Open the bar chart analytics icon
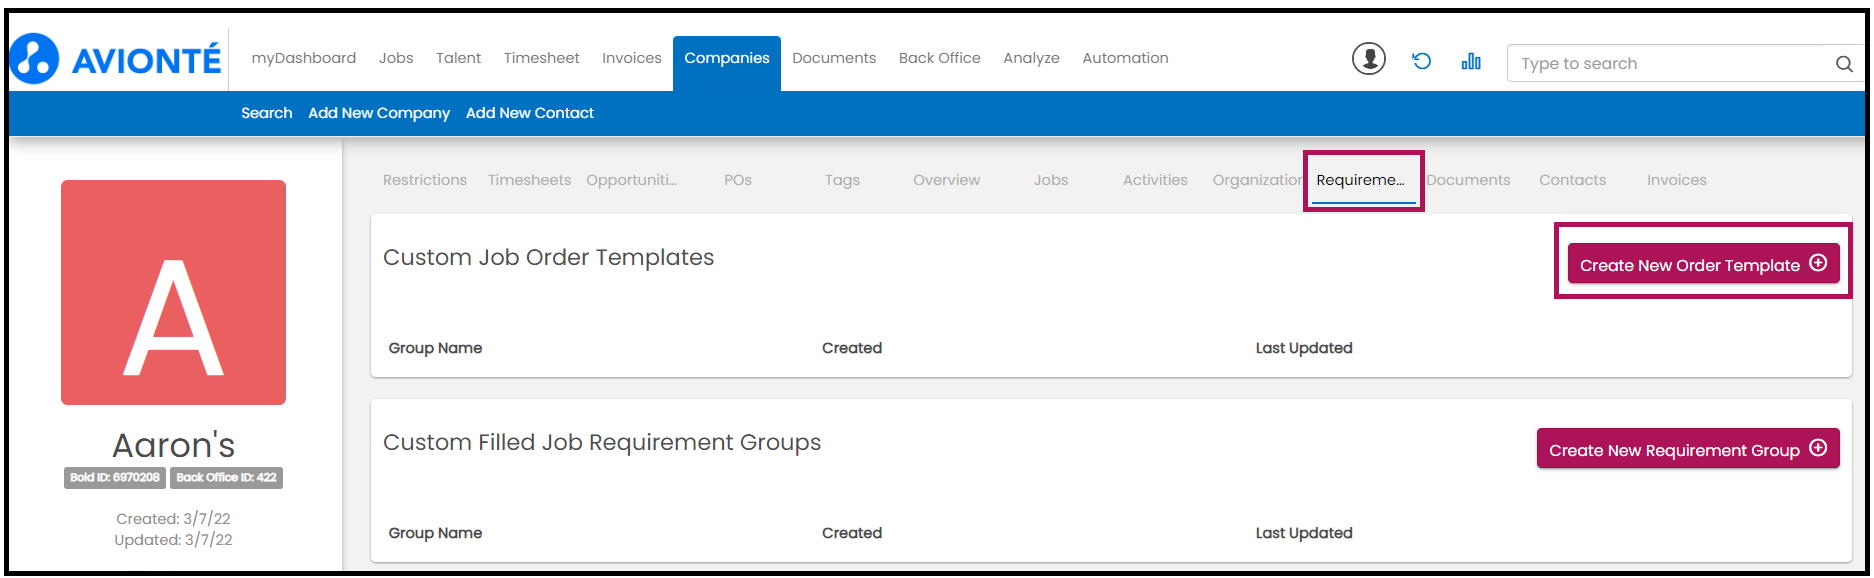This screenshot has width=1874, height=578. [x=1471, y=61]
